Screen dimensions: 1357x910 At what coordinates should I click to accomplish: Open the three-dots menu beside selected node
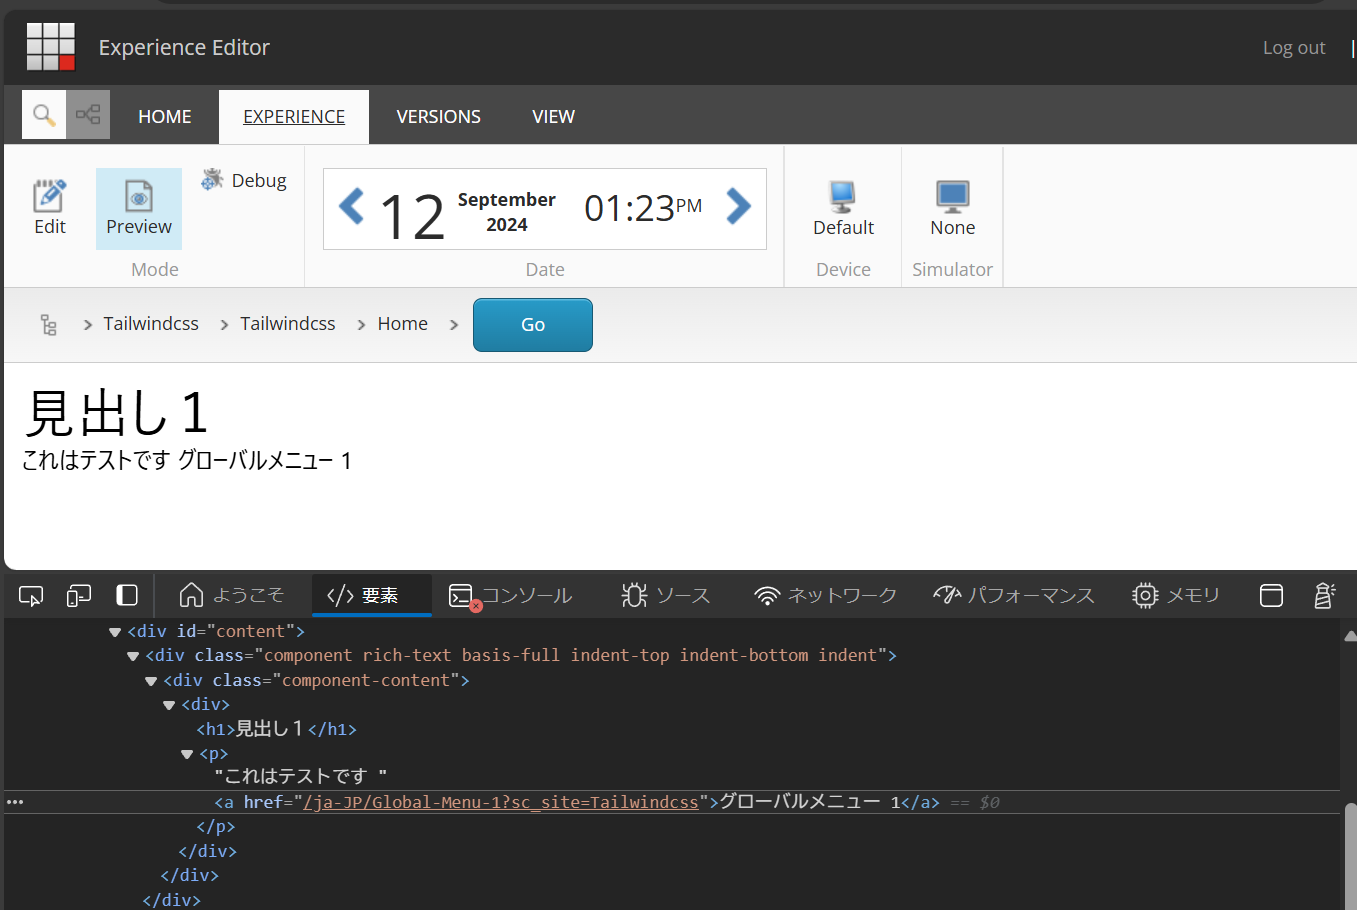click(15, 802)
